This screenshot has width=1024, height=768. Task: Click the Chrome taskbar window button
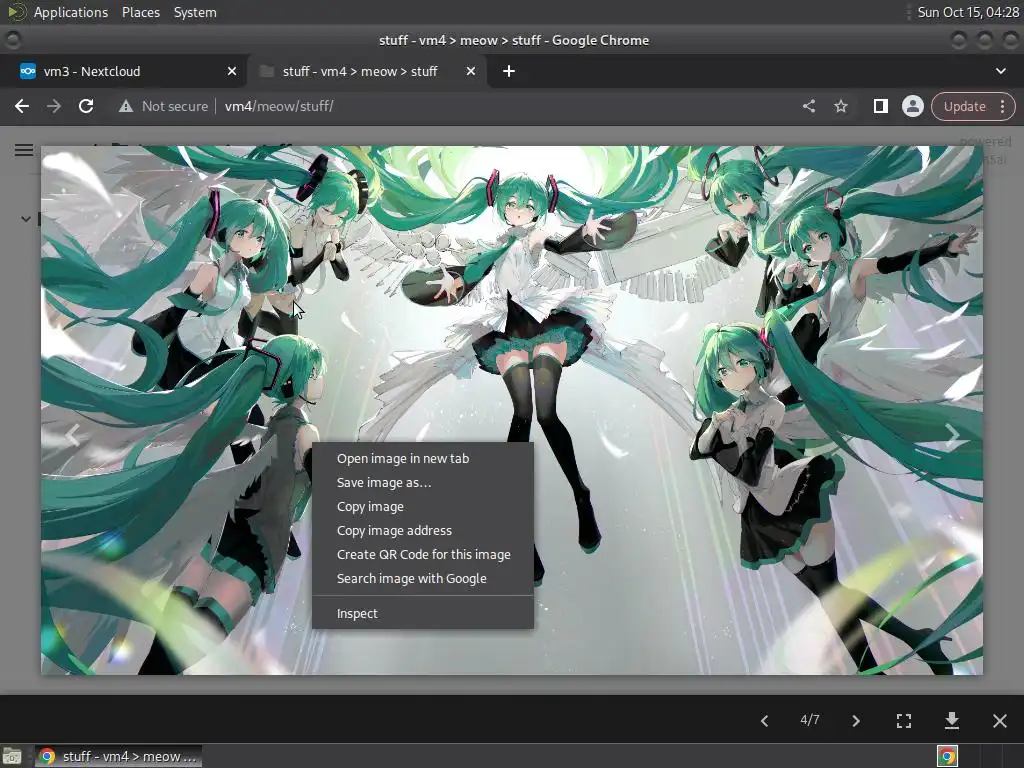[x=119, y=756]
